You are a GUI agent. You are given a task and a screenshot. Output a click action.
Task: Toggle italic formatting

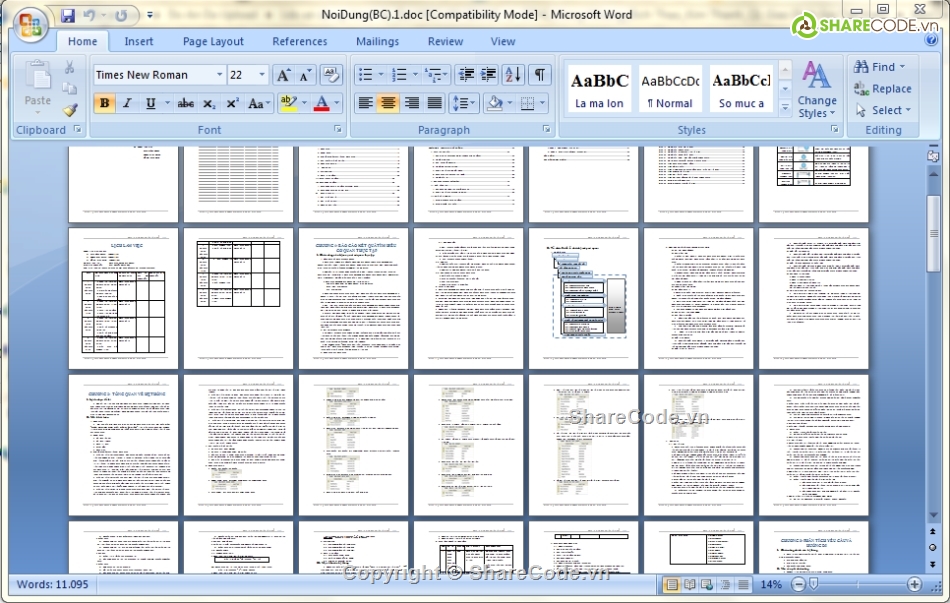pyautogui.click(x=127, y=104)
